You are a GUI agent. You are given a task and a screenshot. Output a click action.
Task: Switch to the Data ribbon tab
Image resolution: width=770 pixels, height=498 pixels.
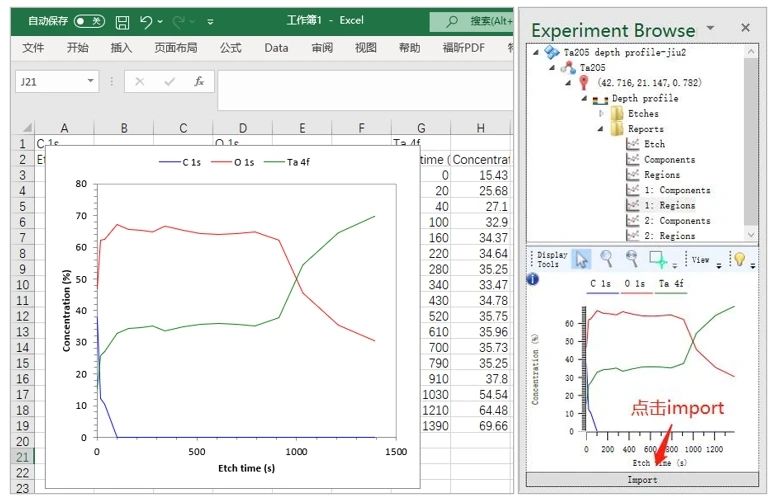click(x=276, y=48)
